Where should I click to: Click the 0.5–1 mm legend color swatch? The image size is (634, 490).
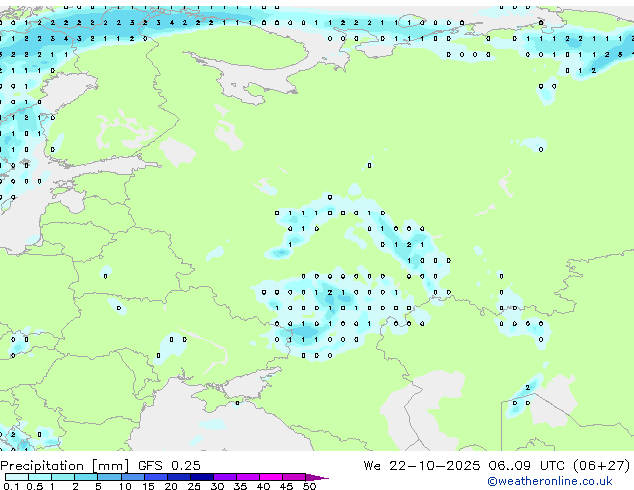point(40,477)
